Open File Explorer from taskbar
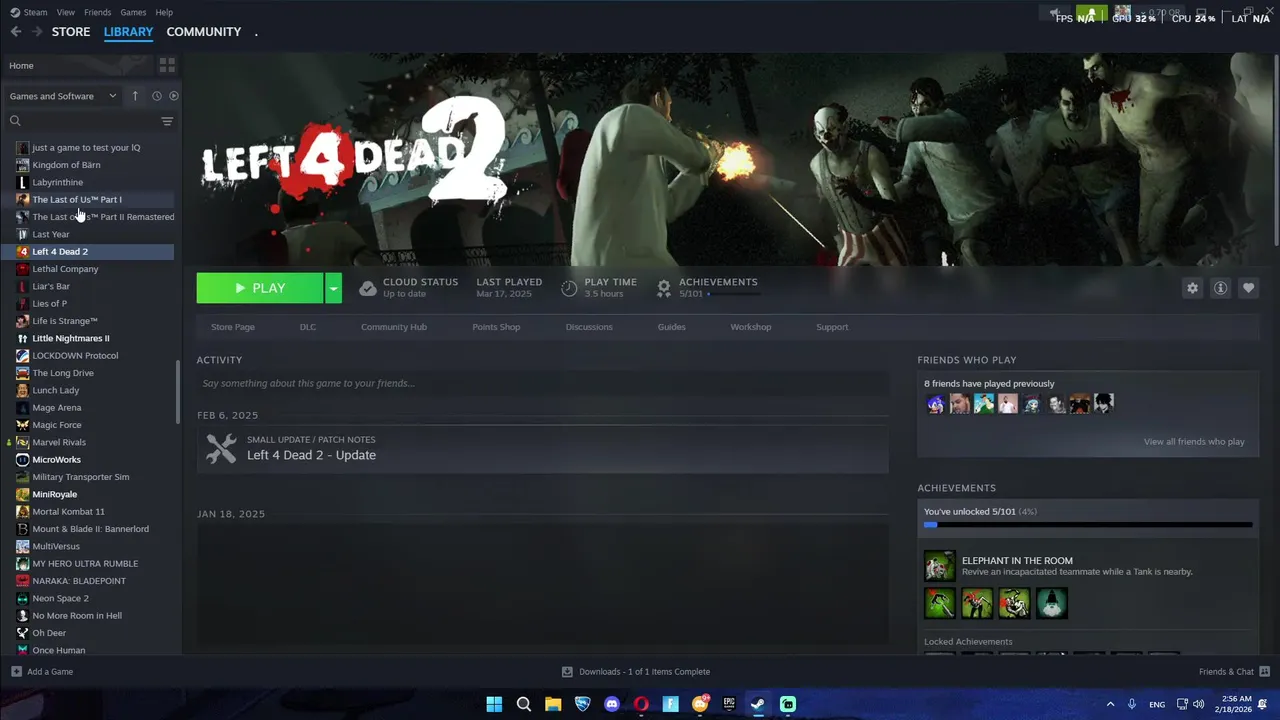 553,704
